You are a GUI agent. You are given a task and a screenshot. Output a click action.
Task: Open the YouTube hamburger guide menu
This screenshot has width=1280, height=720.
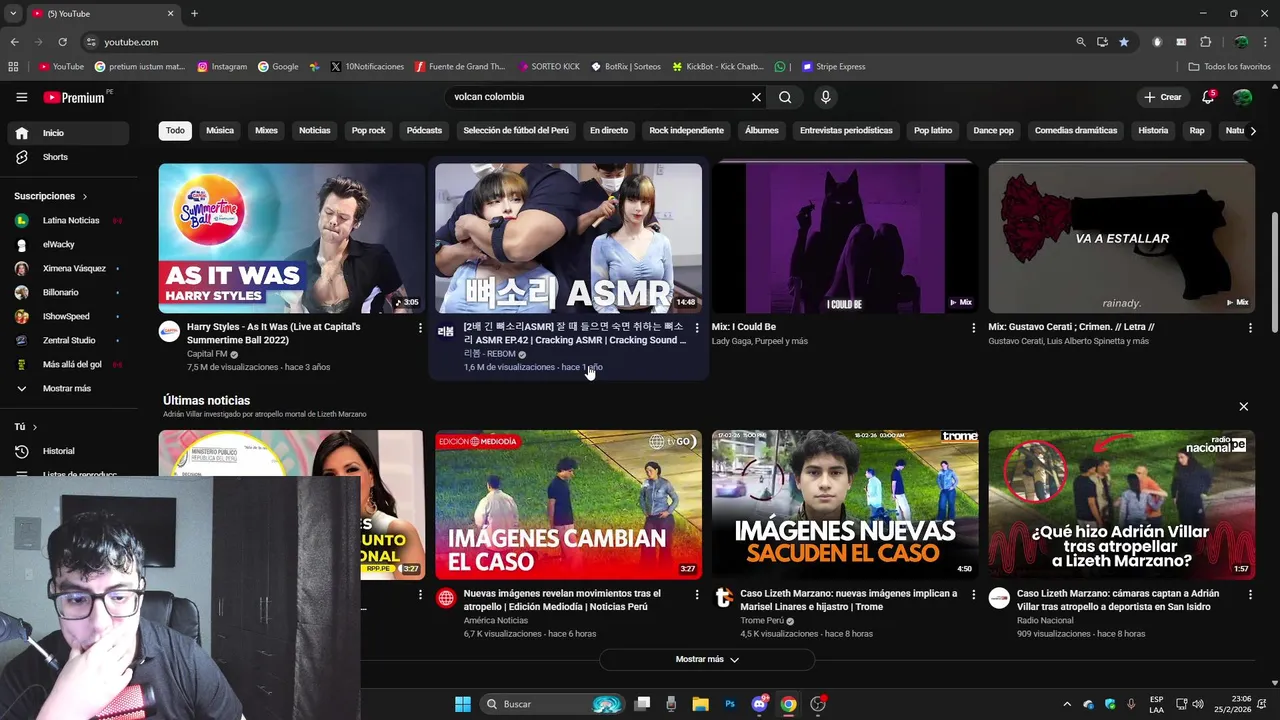click(x=21, y=97)
